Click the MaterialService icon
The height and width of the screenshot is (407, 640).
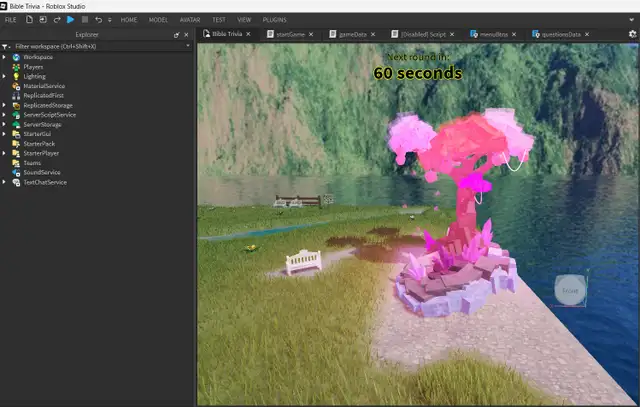tap(16, 86)
